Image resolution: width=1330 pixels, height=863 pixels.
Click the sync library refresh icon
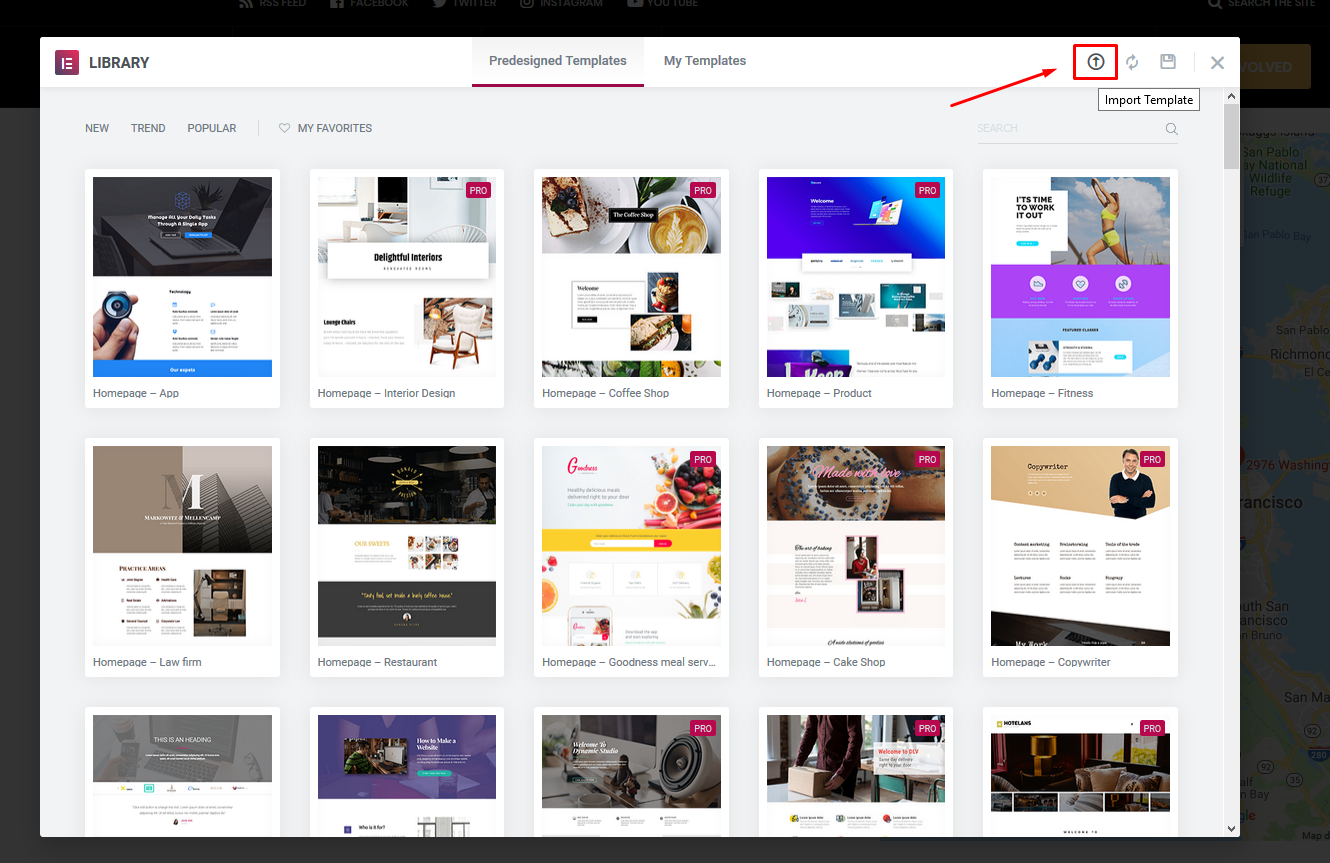(1132, 62)
